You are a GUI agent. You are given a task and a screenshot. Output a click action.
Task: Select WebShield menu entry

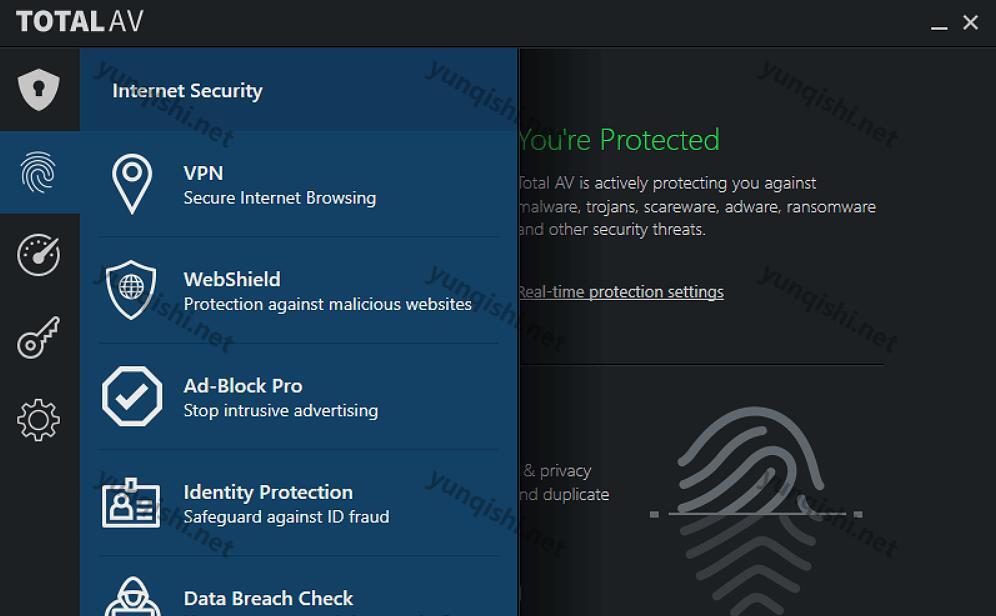299,290
